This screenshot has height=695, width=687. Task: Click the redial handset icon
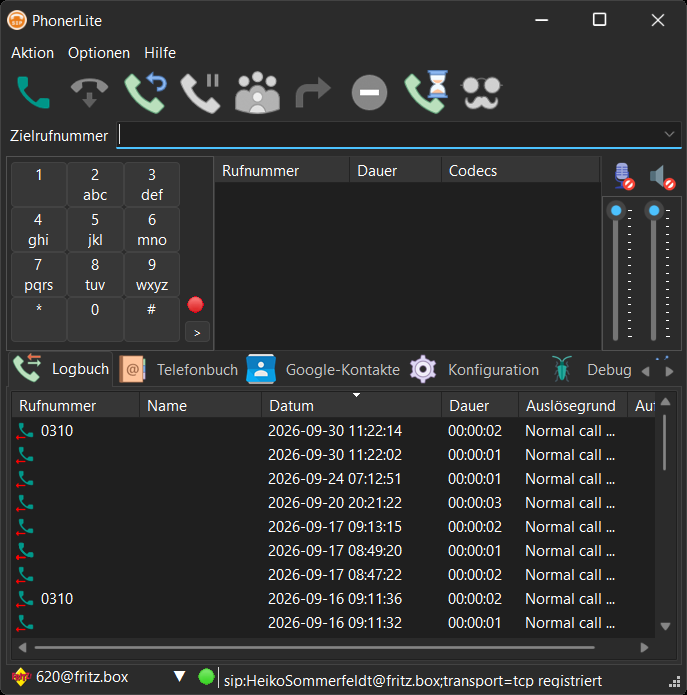(145, 92)
